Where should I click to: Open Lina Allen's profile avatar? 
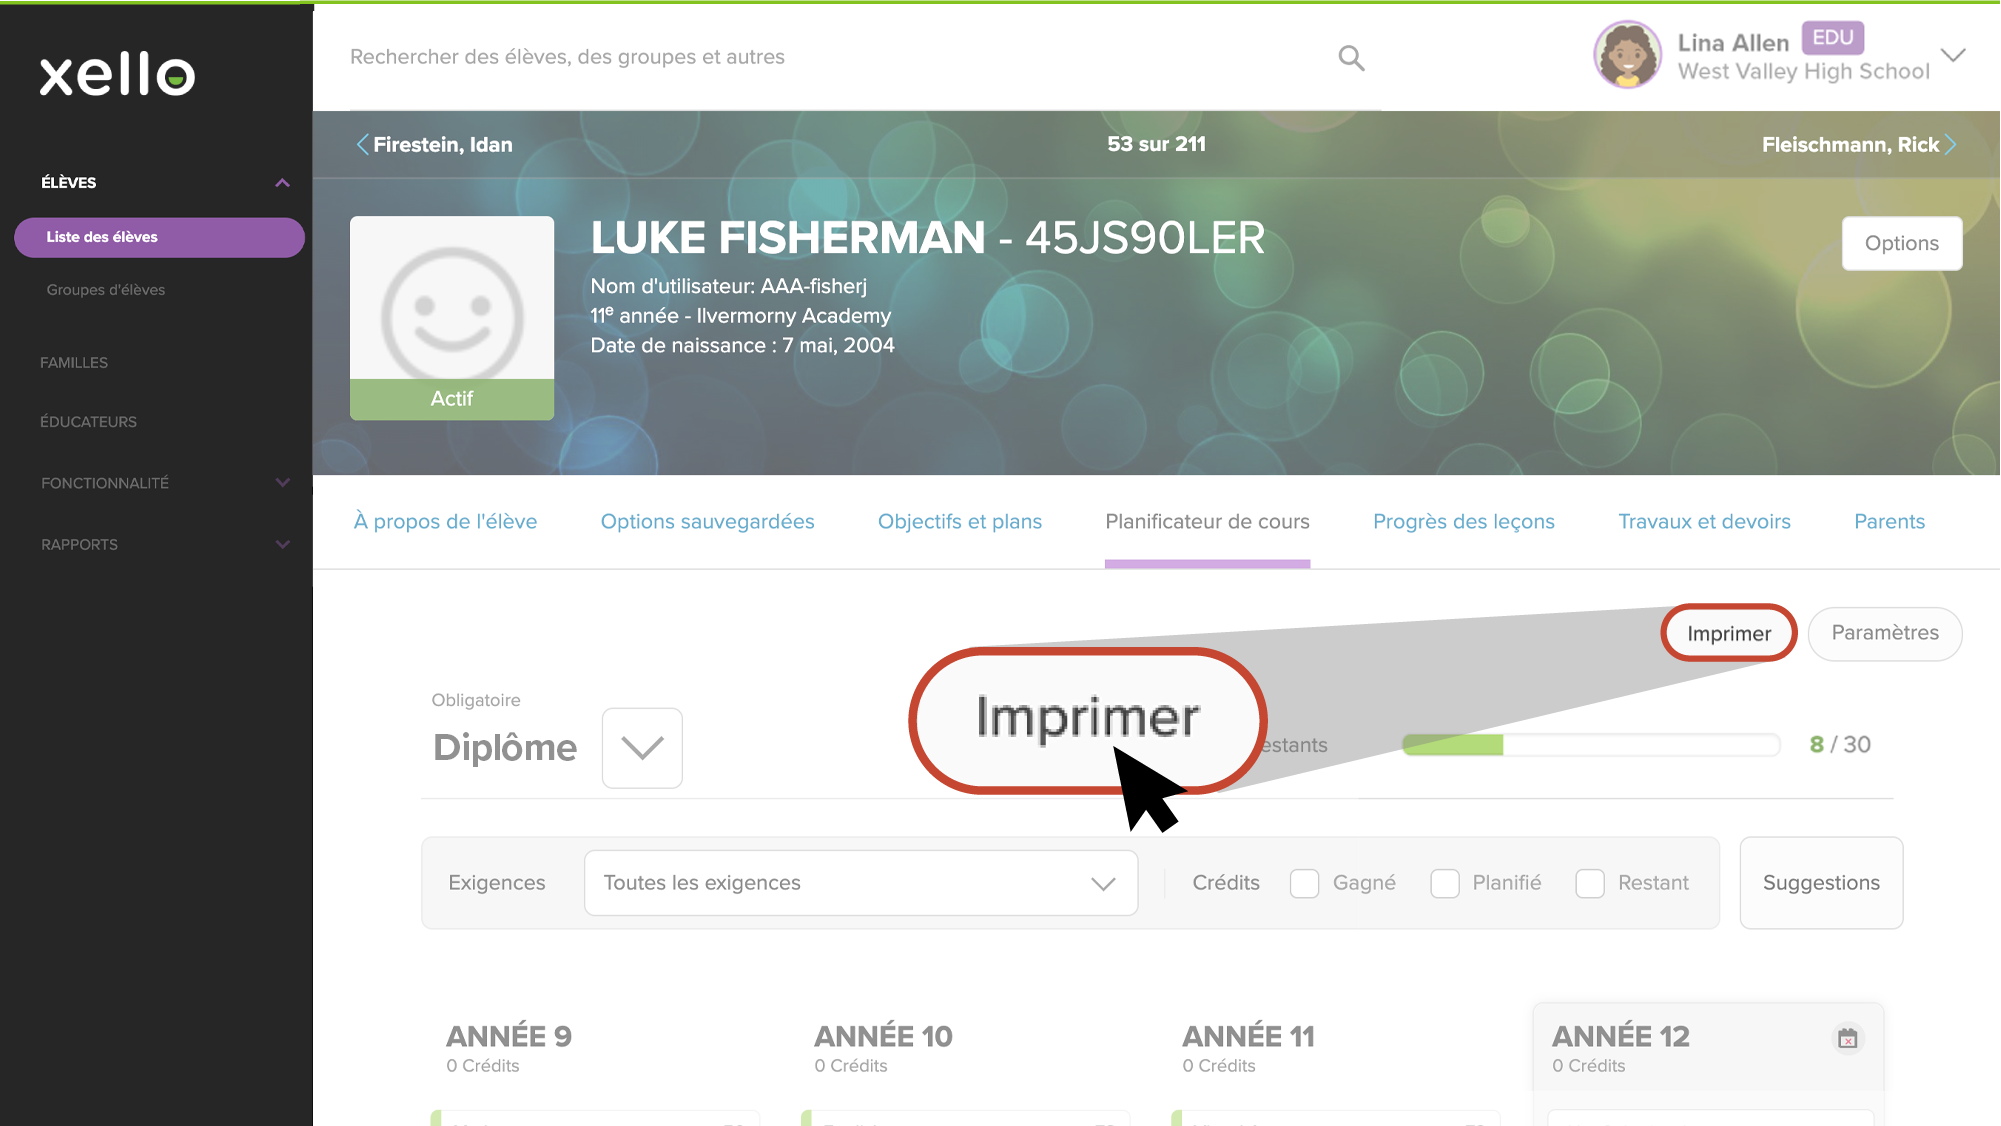pos(1627,55)
